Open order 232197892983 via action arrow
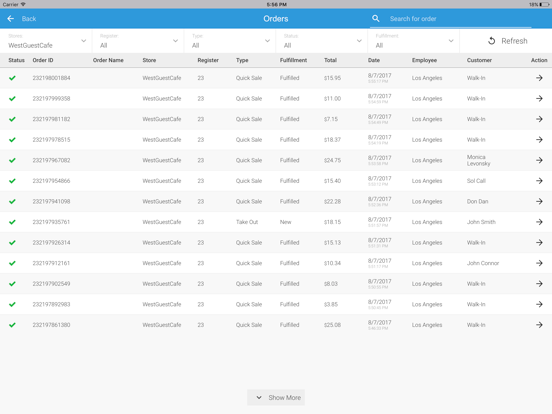The height and width of the screenshot is (414, 552). point(539,304)
